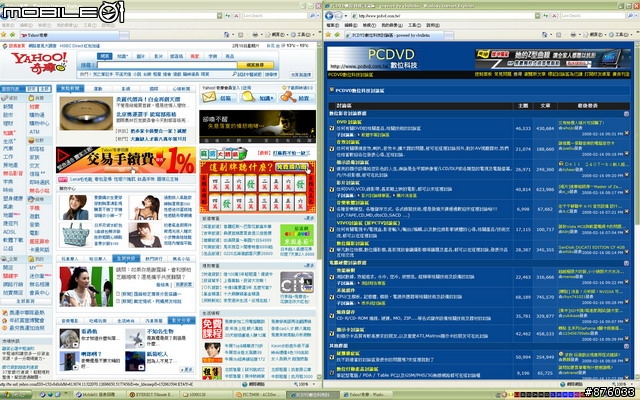Click the Live Search box in PCDVD window
The width and height of the screenshot is (640, 400).
coord(593,16)
